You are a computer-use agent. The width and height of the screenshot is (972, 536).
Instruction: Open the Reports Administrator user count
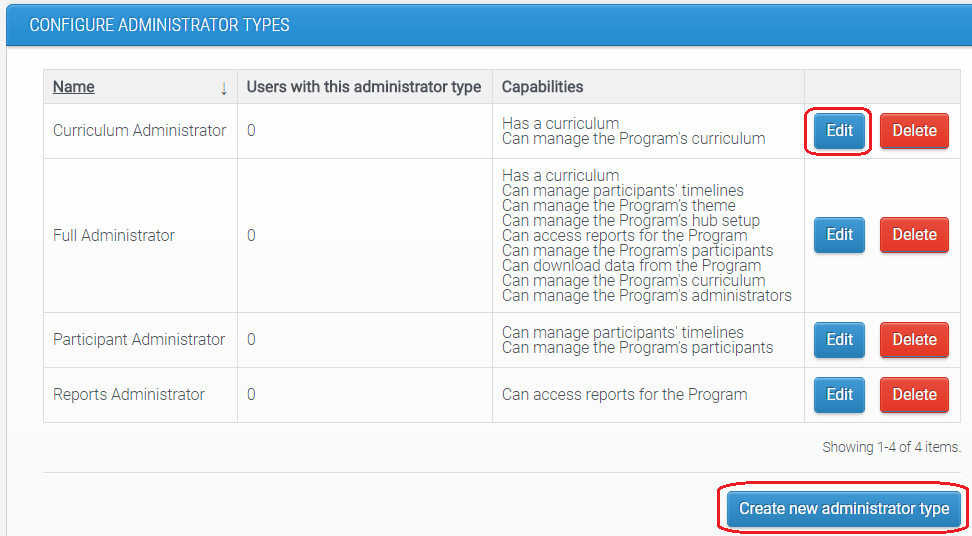click(251, 395)
